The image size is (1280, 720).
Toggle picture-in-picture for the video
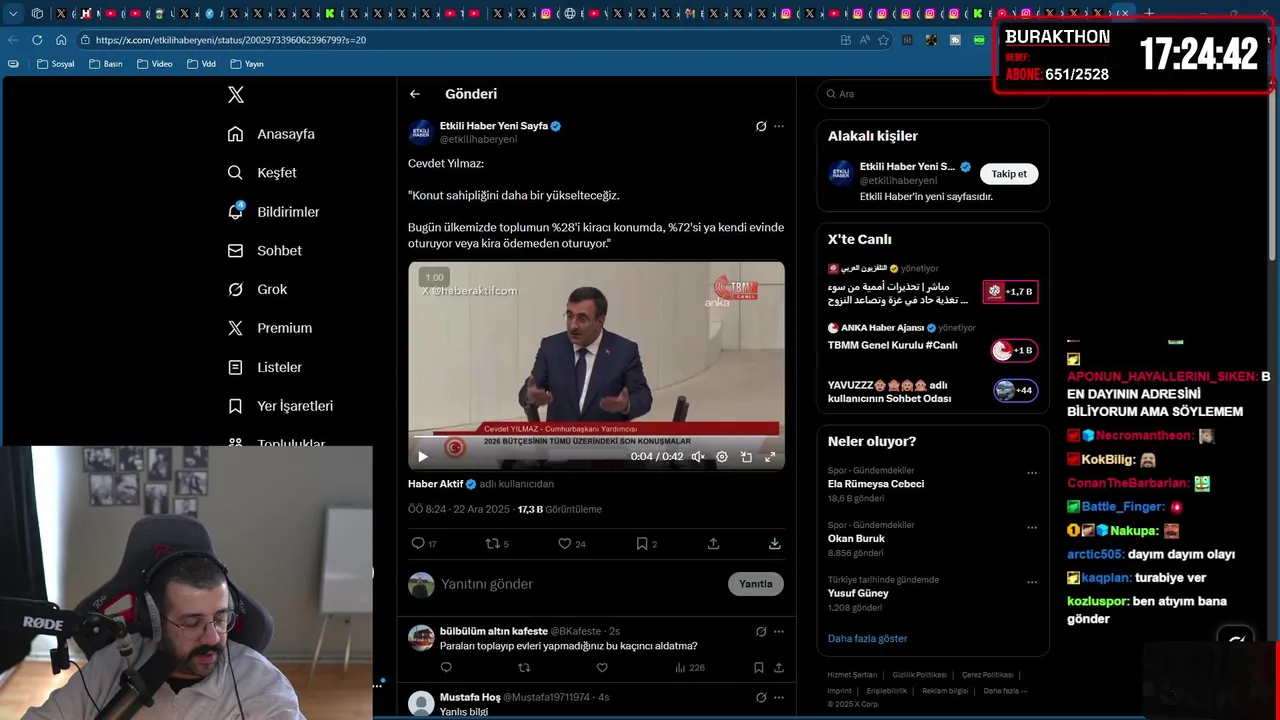click(746, 456)
